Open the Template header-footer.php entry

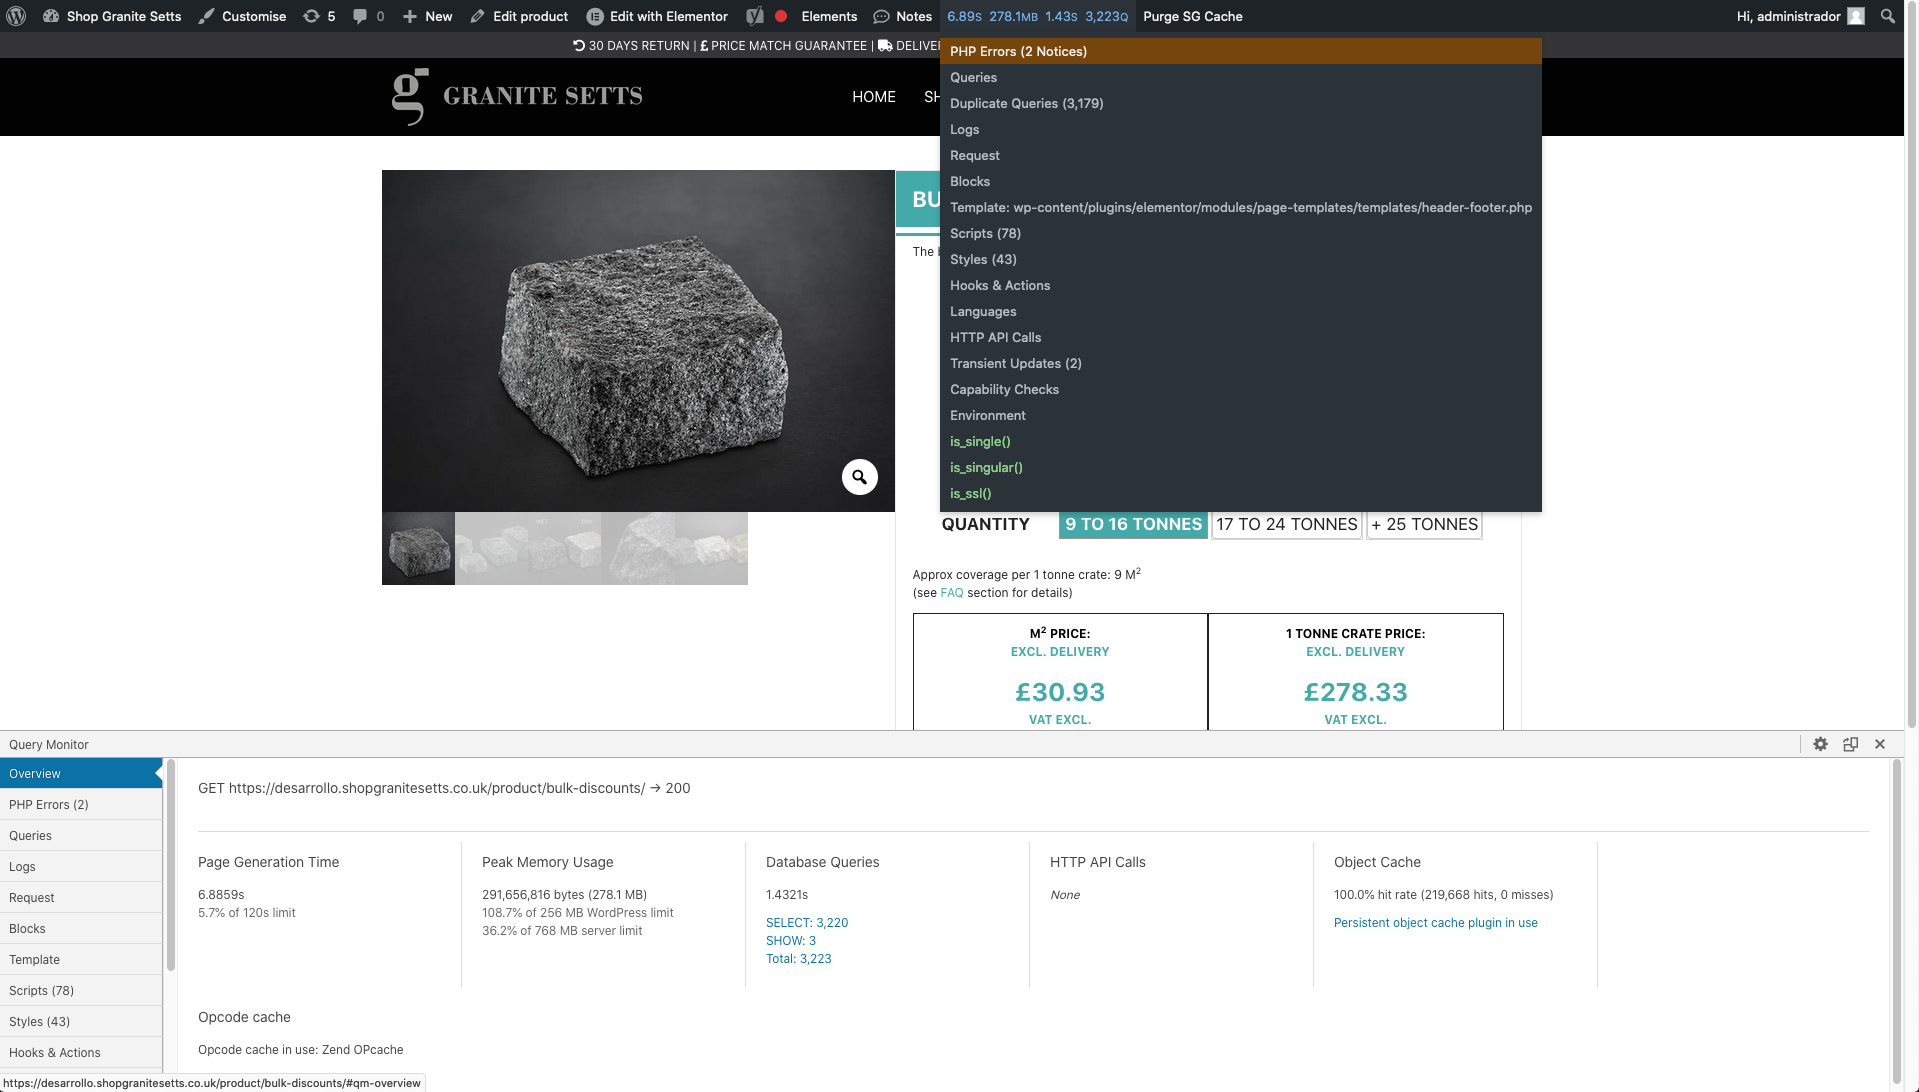click(x=1240, y=207)
